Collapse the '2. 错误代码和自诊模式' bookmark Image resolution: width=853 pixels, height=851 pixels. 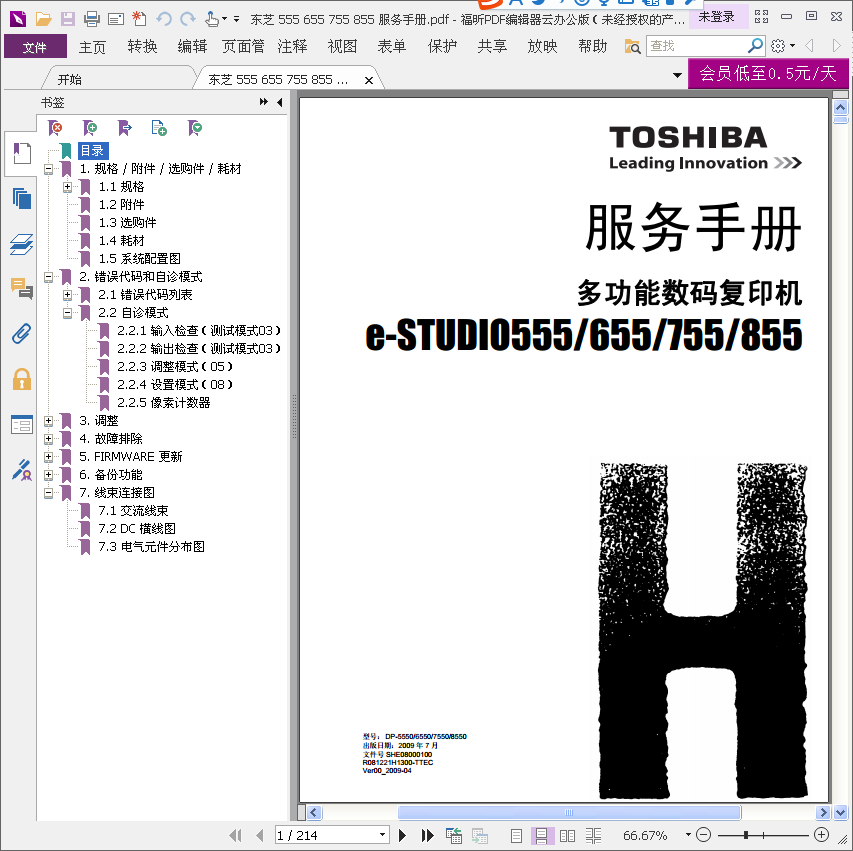(x=48, y=277)
